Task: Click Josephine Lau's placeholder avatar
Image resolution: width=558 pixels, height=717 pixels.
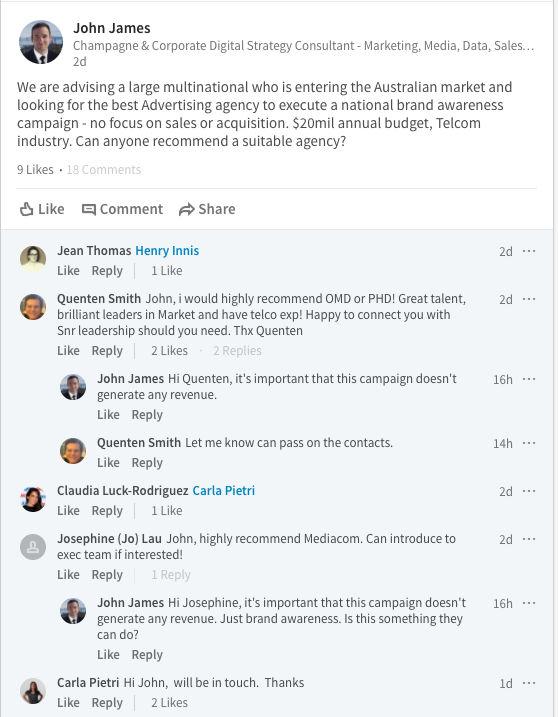Action: [x=33, y=547]
